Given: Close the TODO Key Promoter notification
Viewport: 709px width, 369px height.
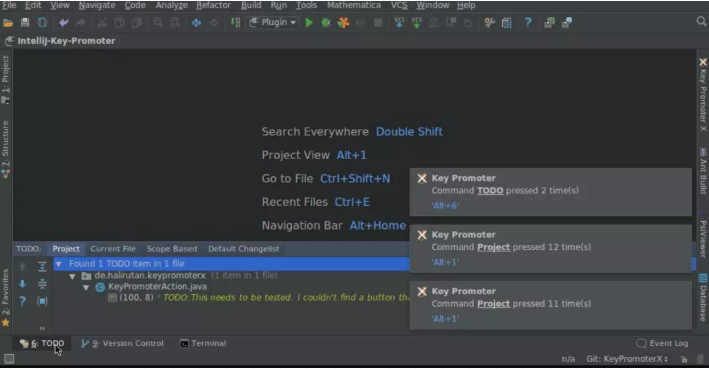Looking at the screenshot, I should [x=422, y=178].
